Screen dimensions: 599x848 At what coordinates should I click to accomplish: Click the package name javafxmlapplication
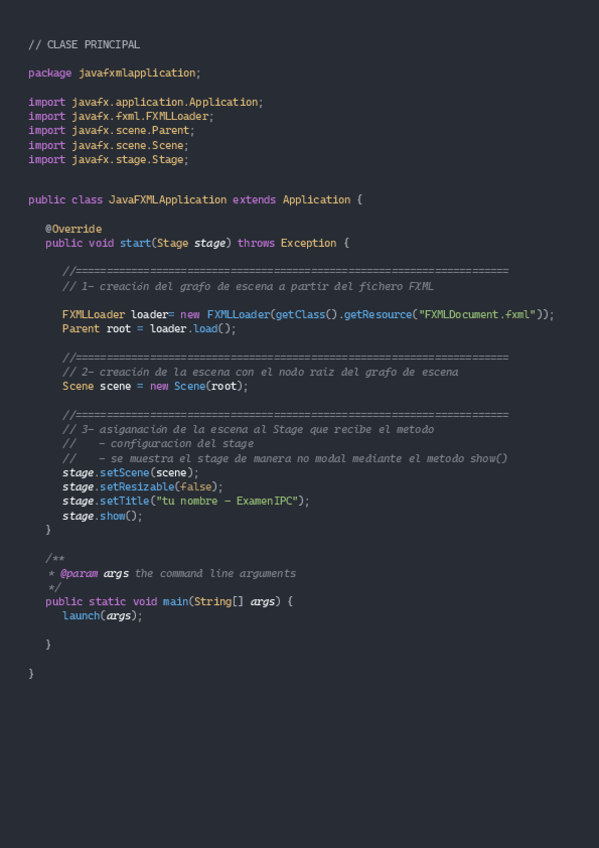point(137,73)
